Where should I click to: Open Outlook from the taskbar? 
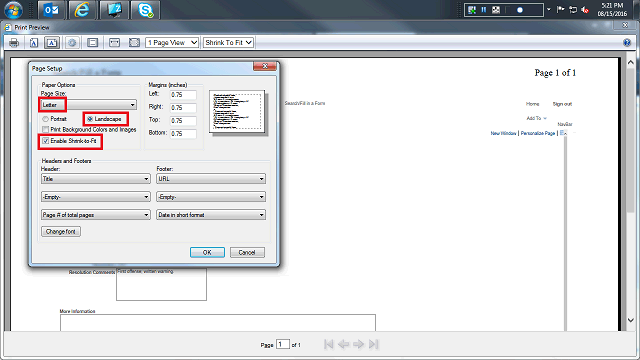click(x=51, y=10)
